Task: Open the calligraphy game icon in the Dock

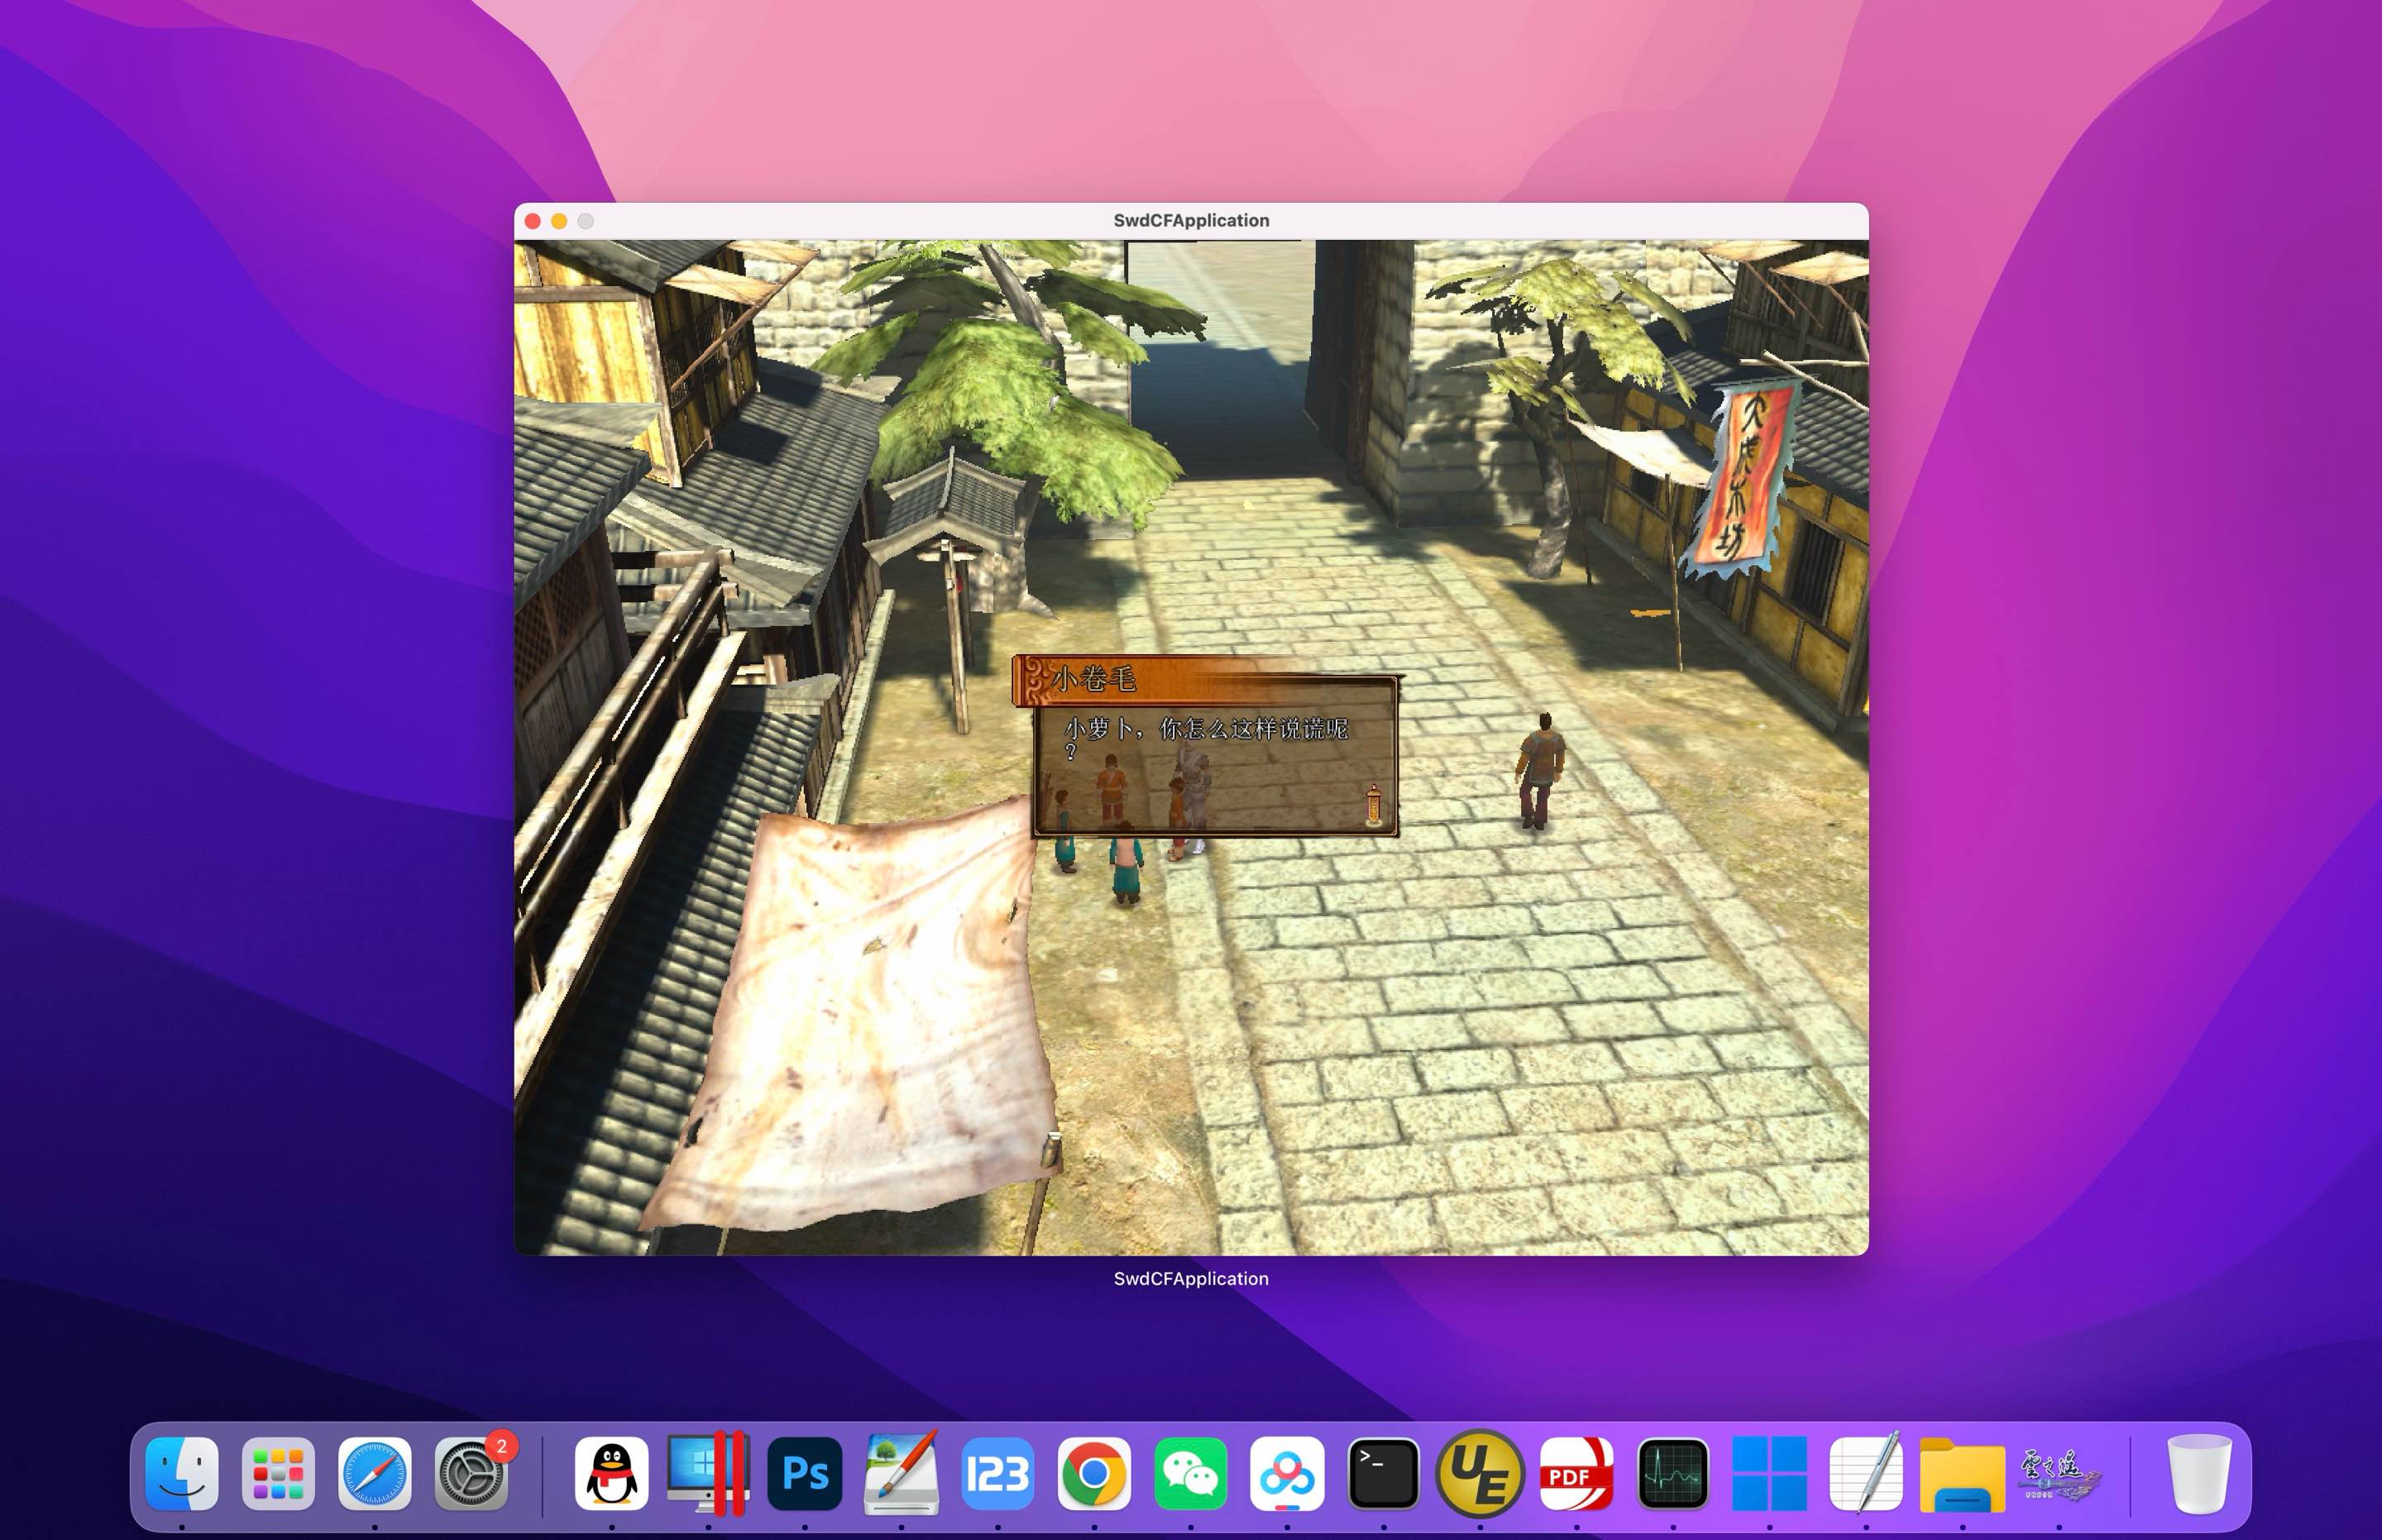Action: tap(2058, 1473)
